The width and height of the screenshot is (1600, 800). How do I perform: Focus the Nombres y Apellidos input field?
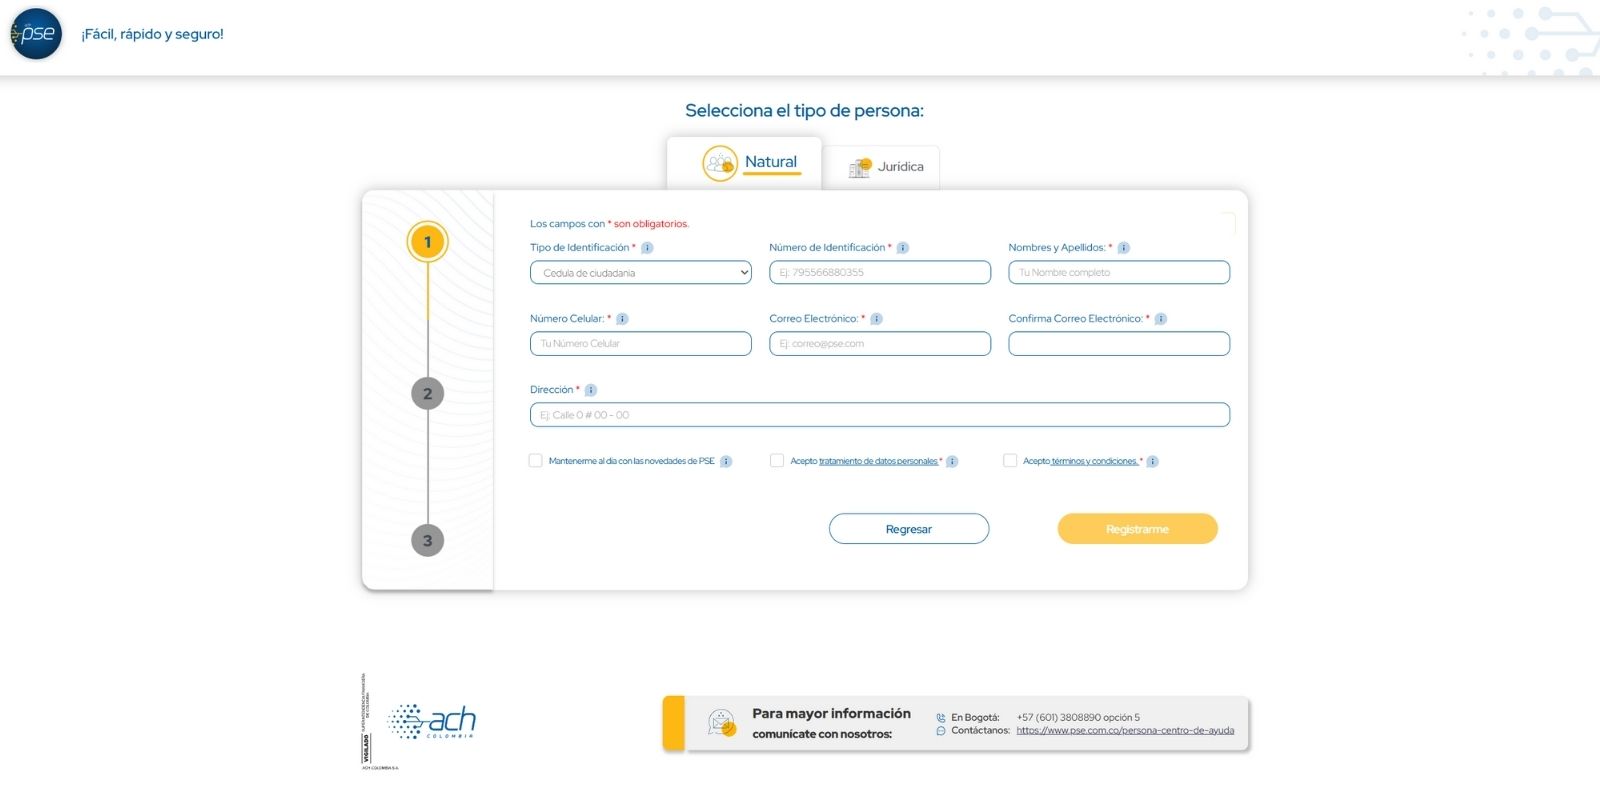click(x=1119, y=272)
